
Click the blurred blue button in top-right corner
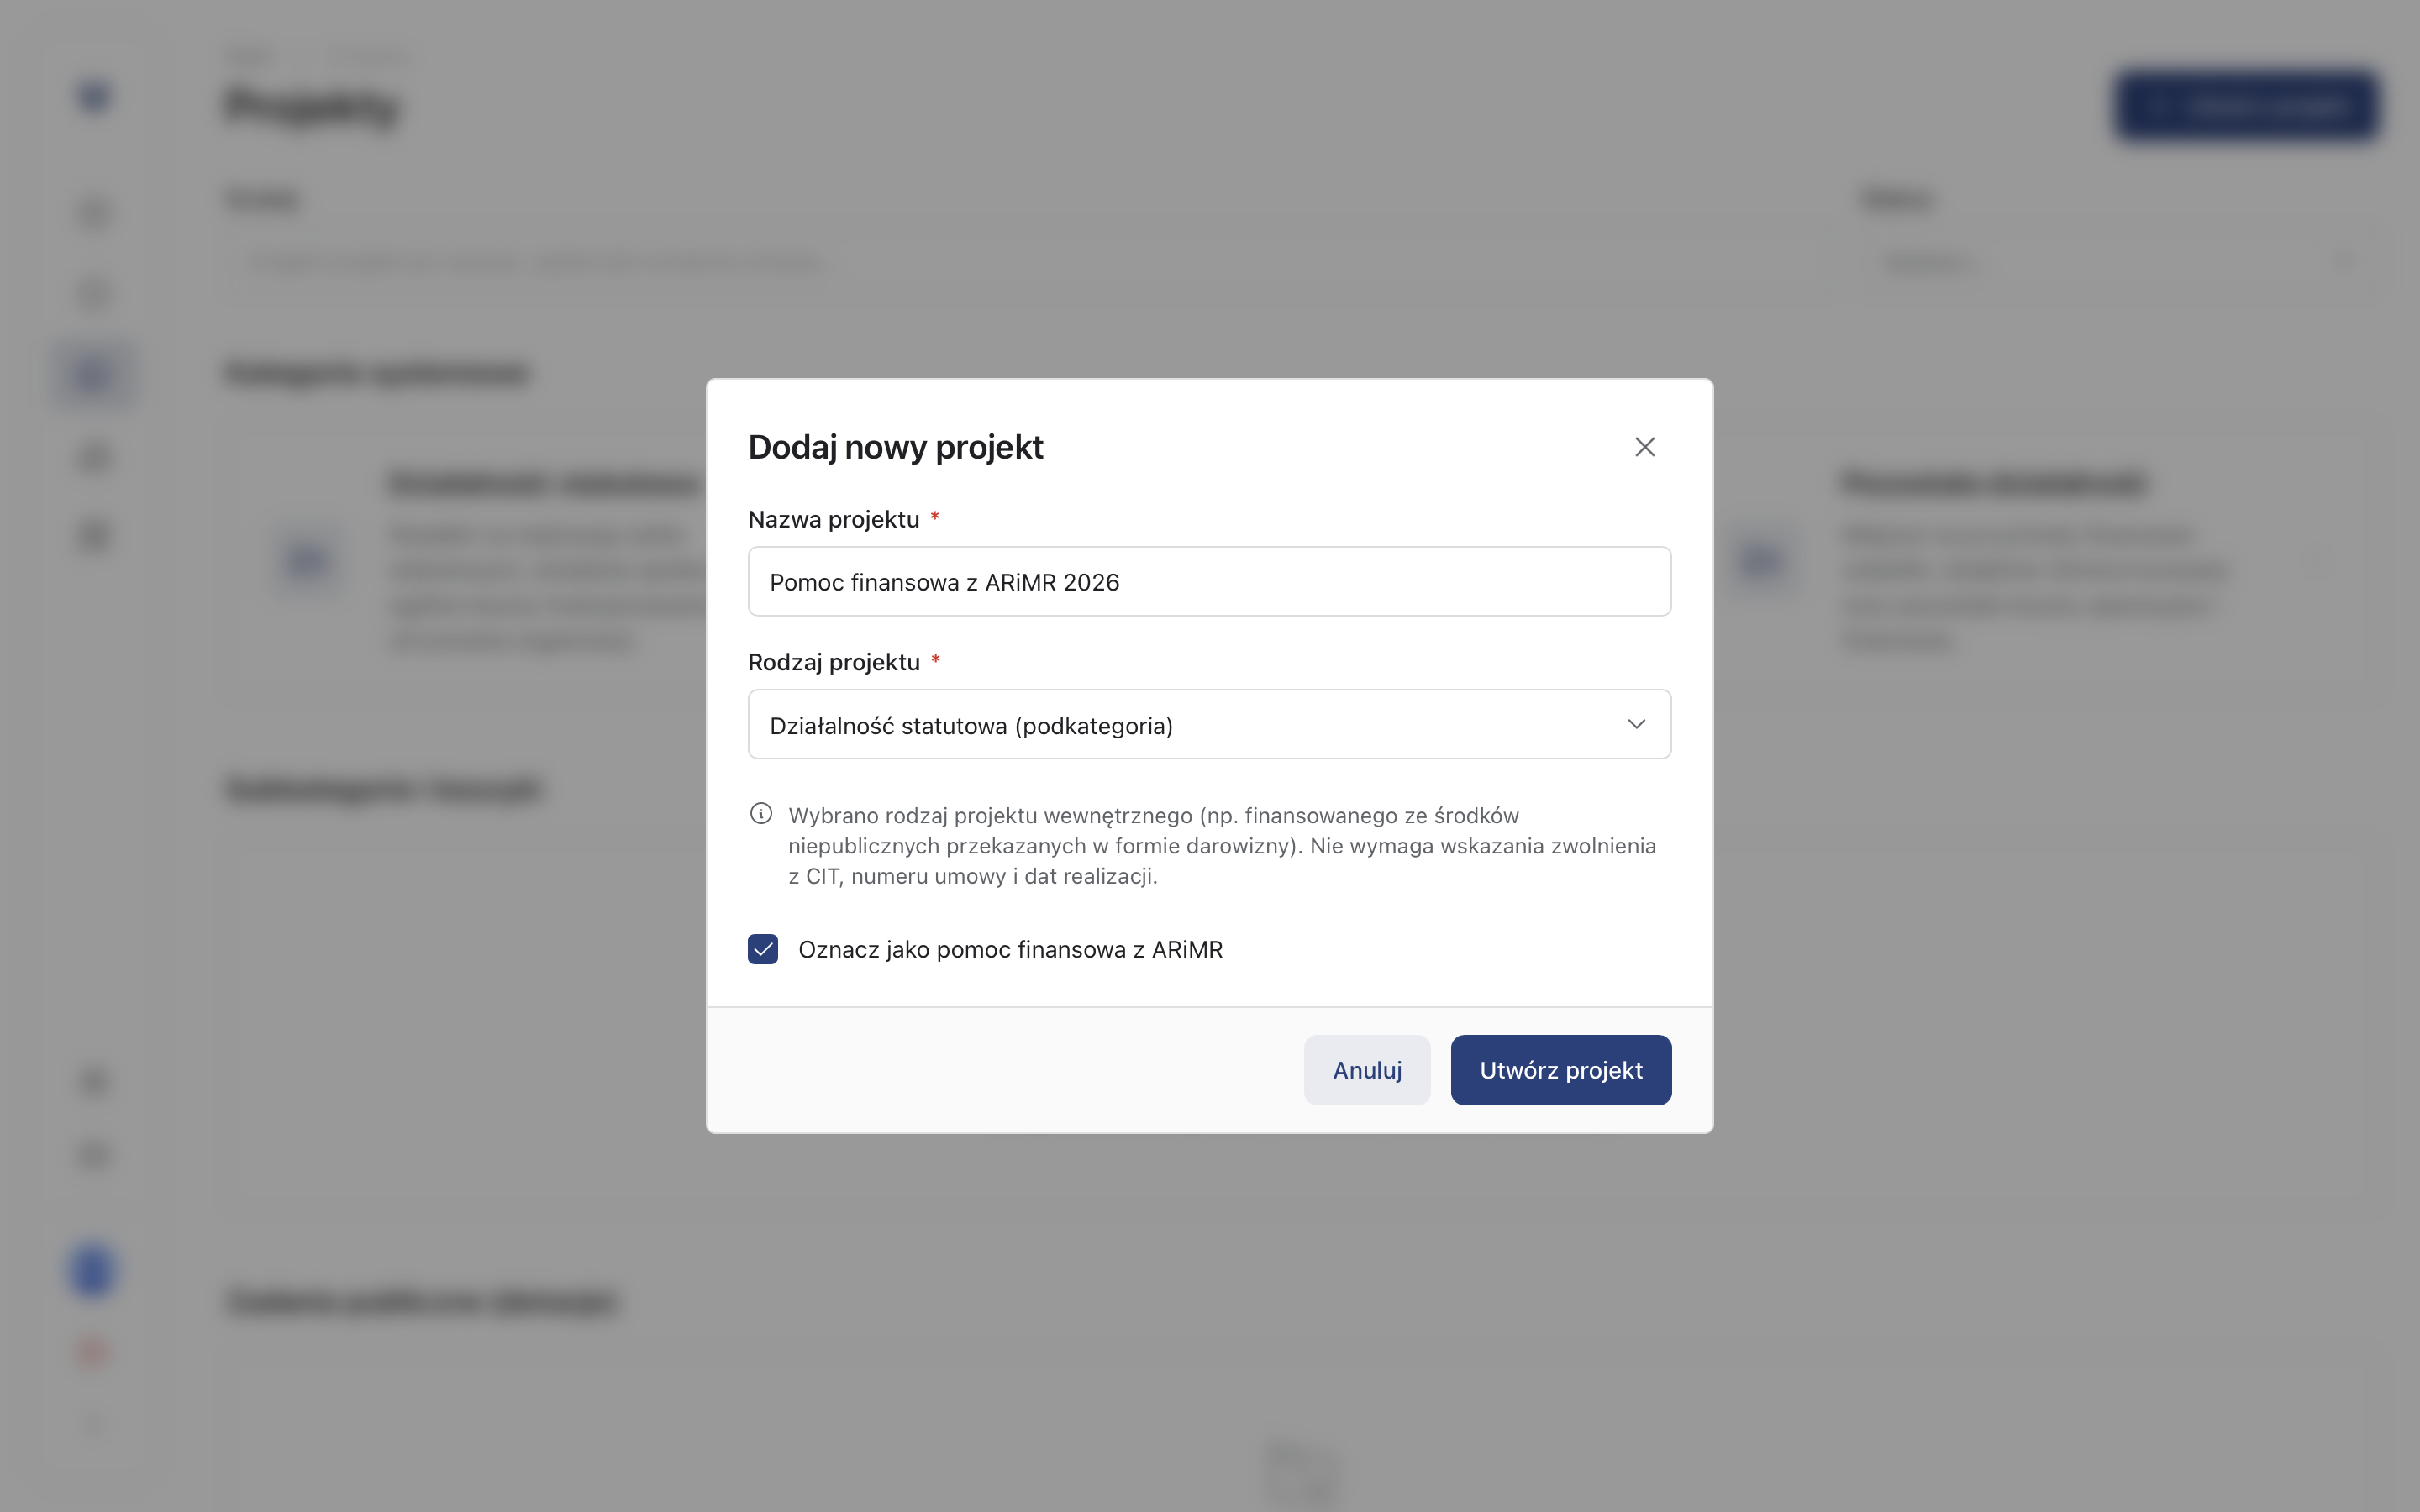(x=2246, y=105)
